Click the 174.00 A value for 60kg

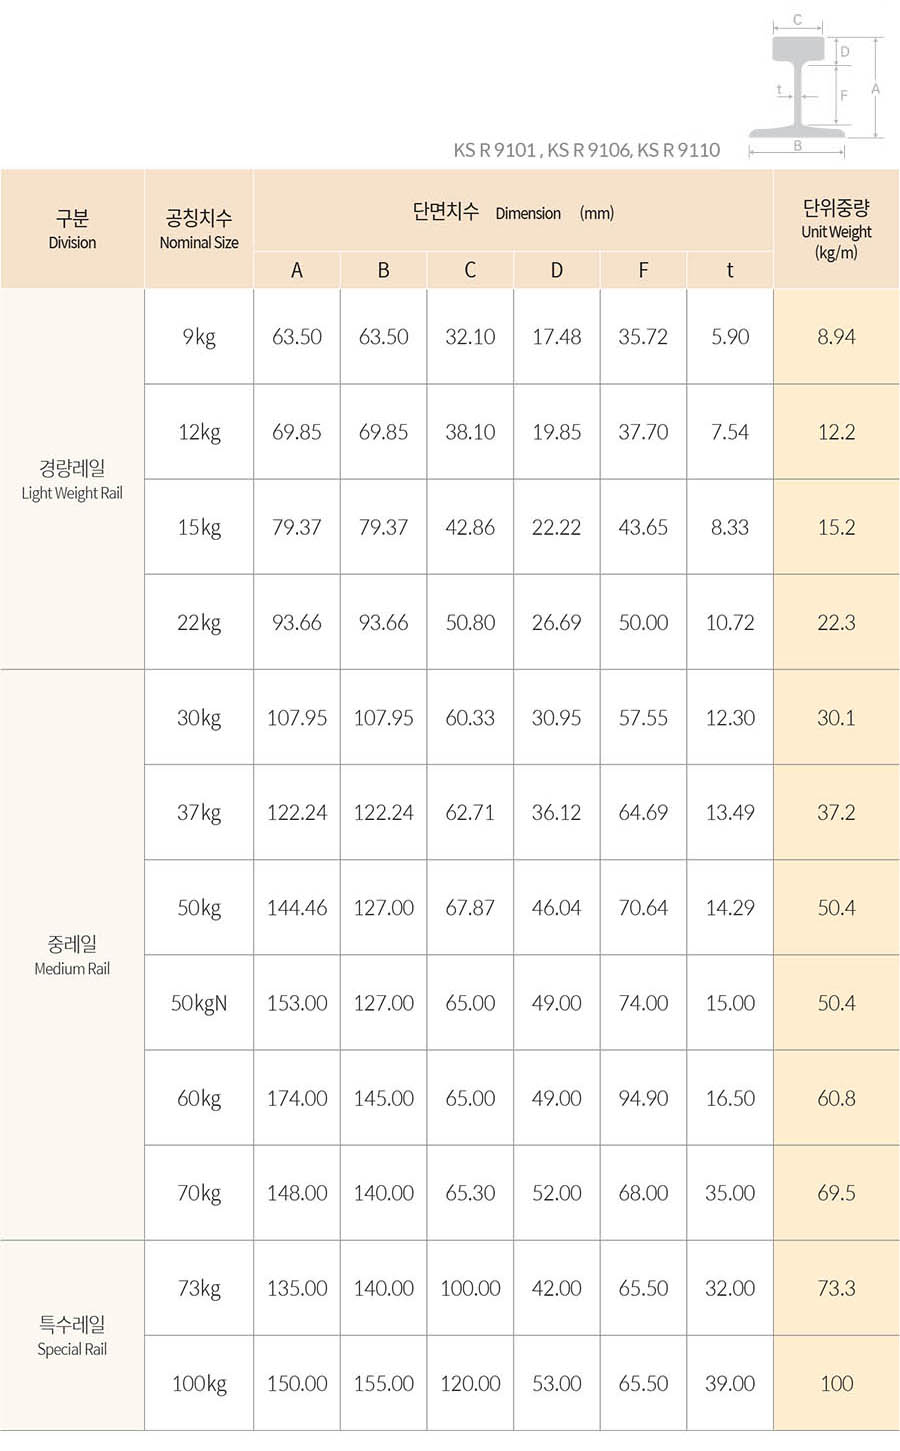pos(297,1098)
